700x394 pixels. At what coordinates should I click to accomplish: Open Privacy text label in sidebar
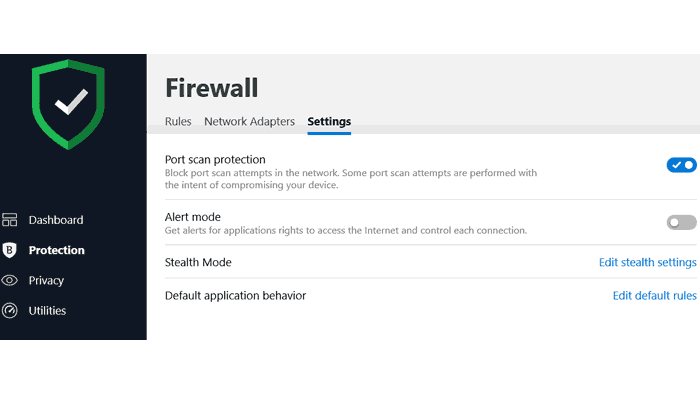(x=46, y=281)
